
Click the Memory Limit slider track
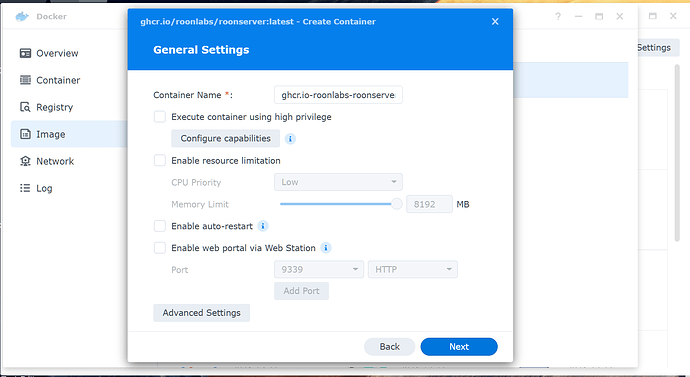pos(337,204)
